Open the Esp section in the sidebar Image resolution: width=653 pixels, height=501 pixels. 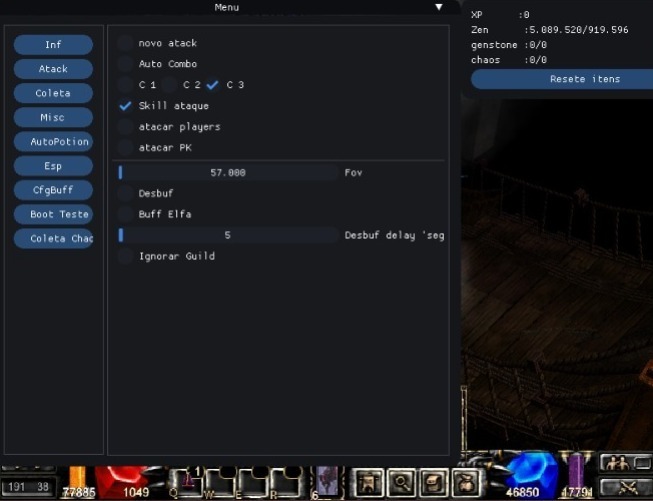coord(54,166)
